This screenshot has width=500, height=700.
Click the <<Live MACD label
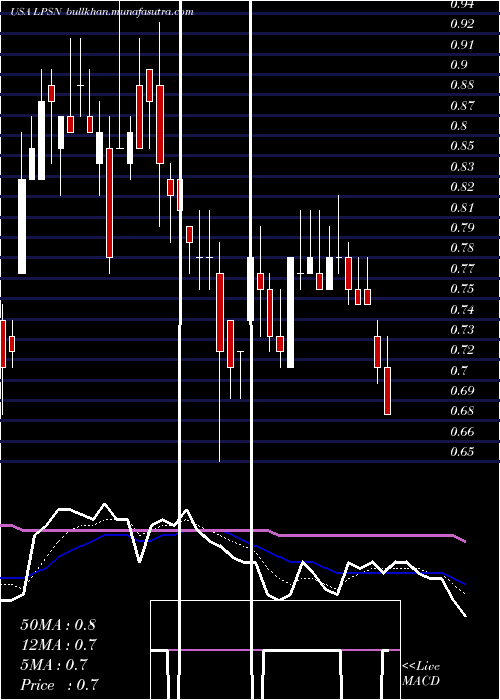pyautogui.click(x=421, y=674)
